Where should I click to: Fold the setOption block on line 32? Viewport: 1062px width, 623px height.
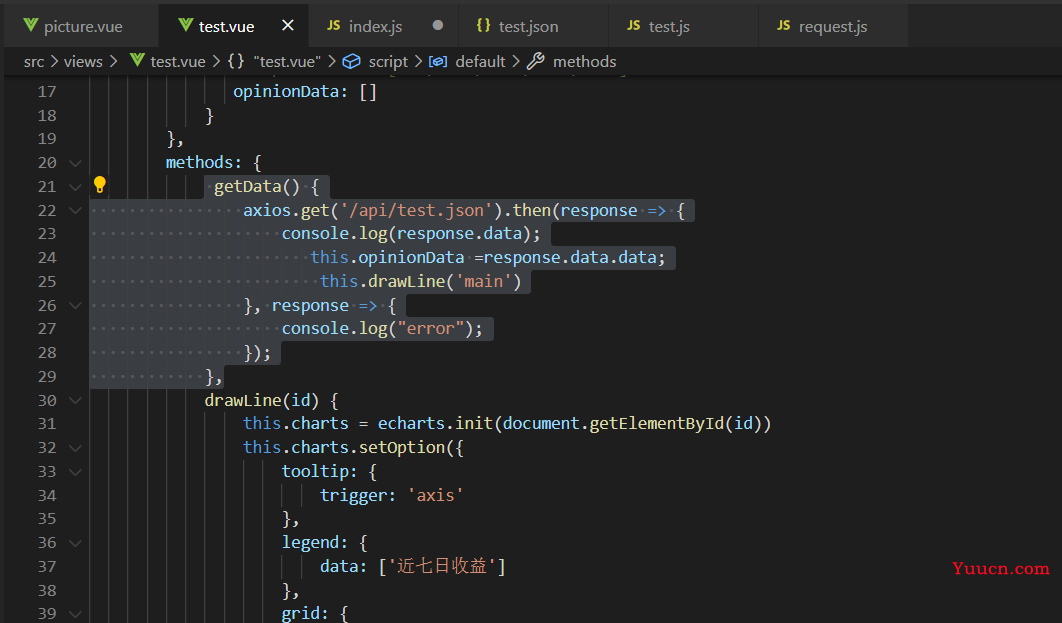pos(75,448)
